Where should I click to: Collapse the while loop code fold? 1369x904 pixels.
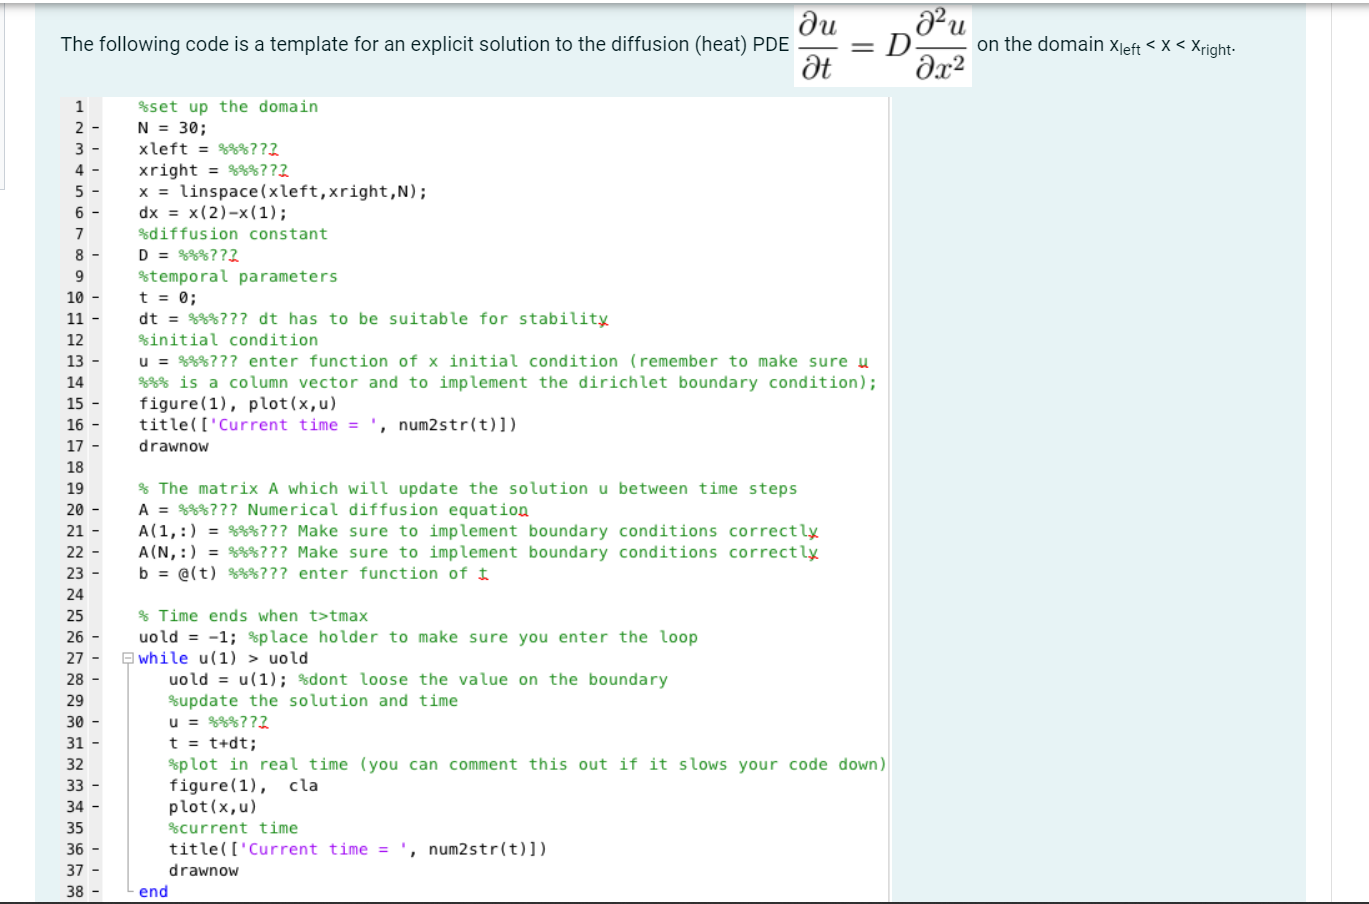pyautogui.click(x=126, y=658)
